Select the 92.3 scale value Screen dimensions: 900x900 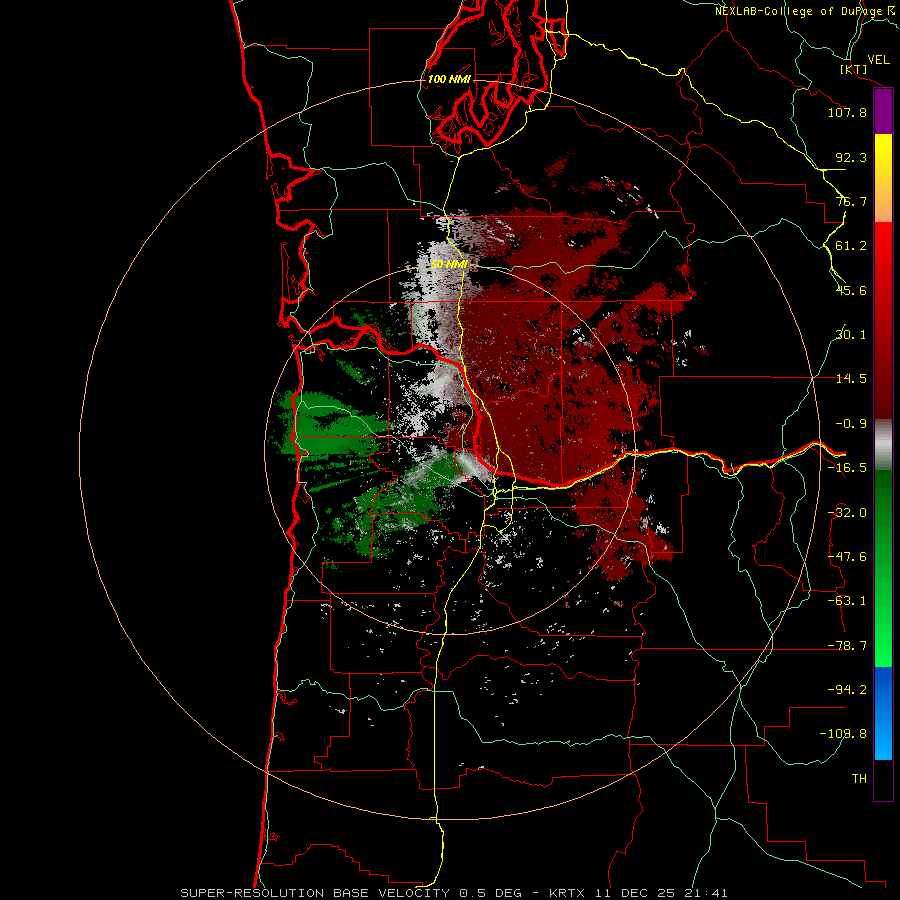coord(851,157)
